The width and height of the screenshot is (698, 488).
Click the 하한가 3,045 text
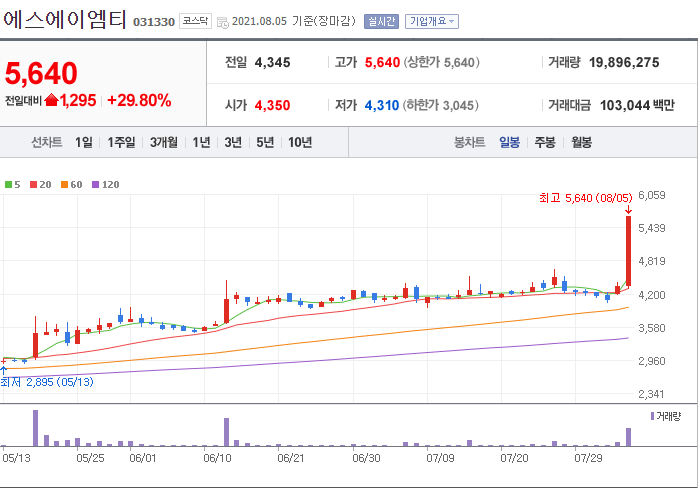(x=441, y=106)
